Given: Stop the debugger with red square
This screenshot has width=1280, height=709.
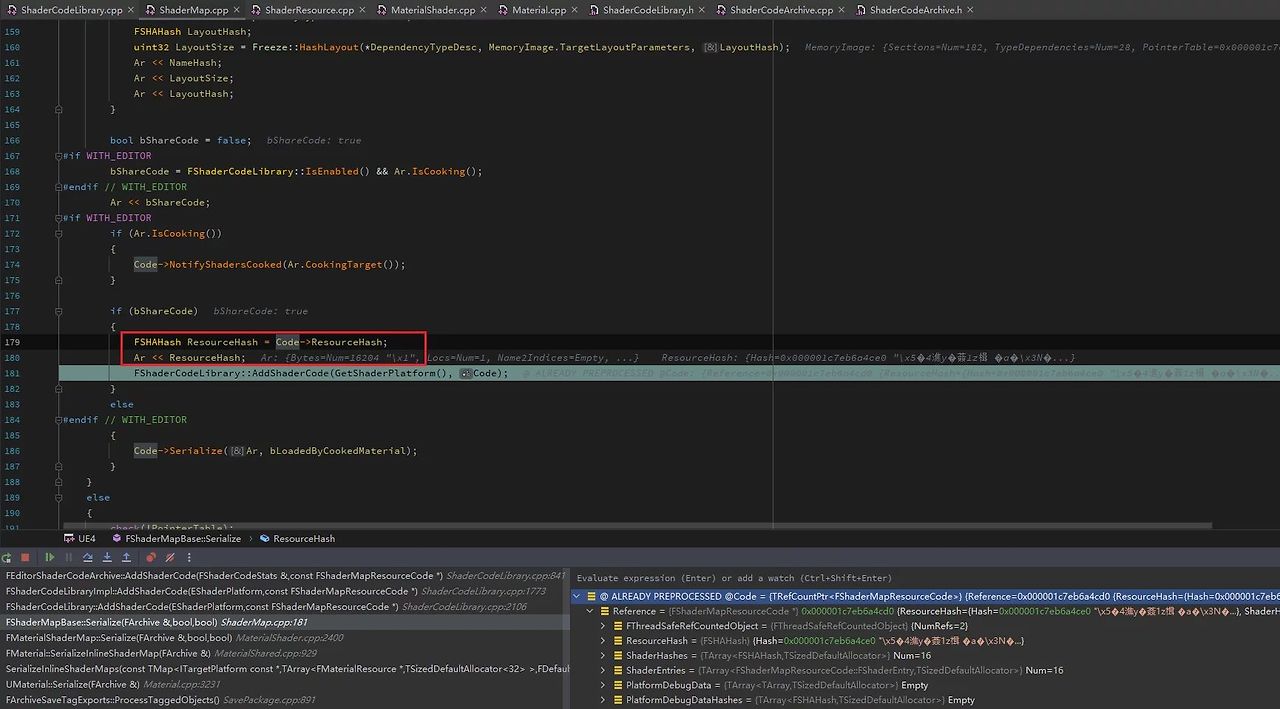Looking at the screenshot, I should tap(25, 557).
